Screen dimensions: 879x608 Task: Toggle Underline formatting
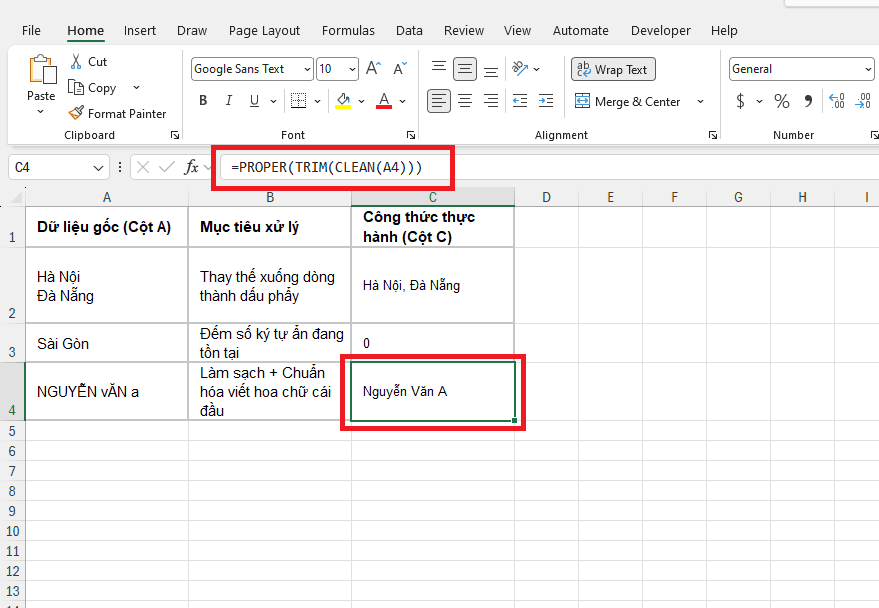coord(255,101)
